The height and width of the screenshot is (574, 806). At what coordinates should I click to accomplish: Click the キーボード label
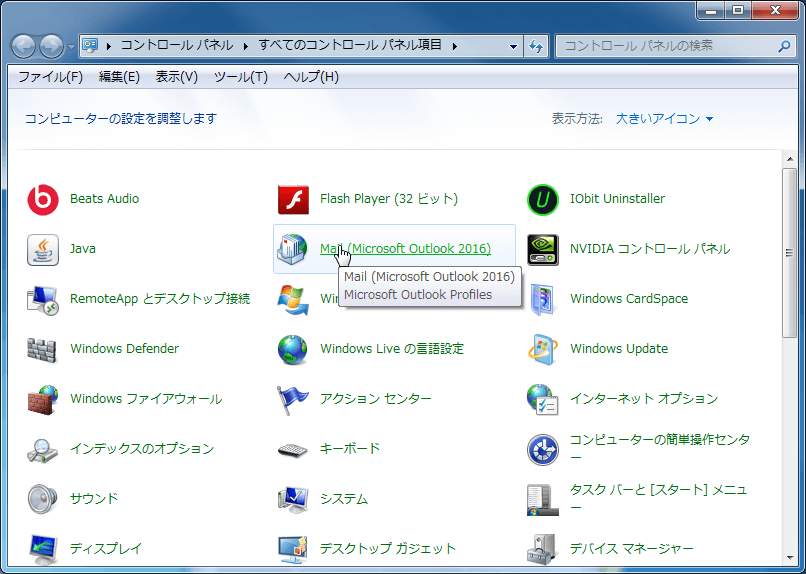click(350, 449)
